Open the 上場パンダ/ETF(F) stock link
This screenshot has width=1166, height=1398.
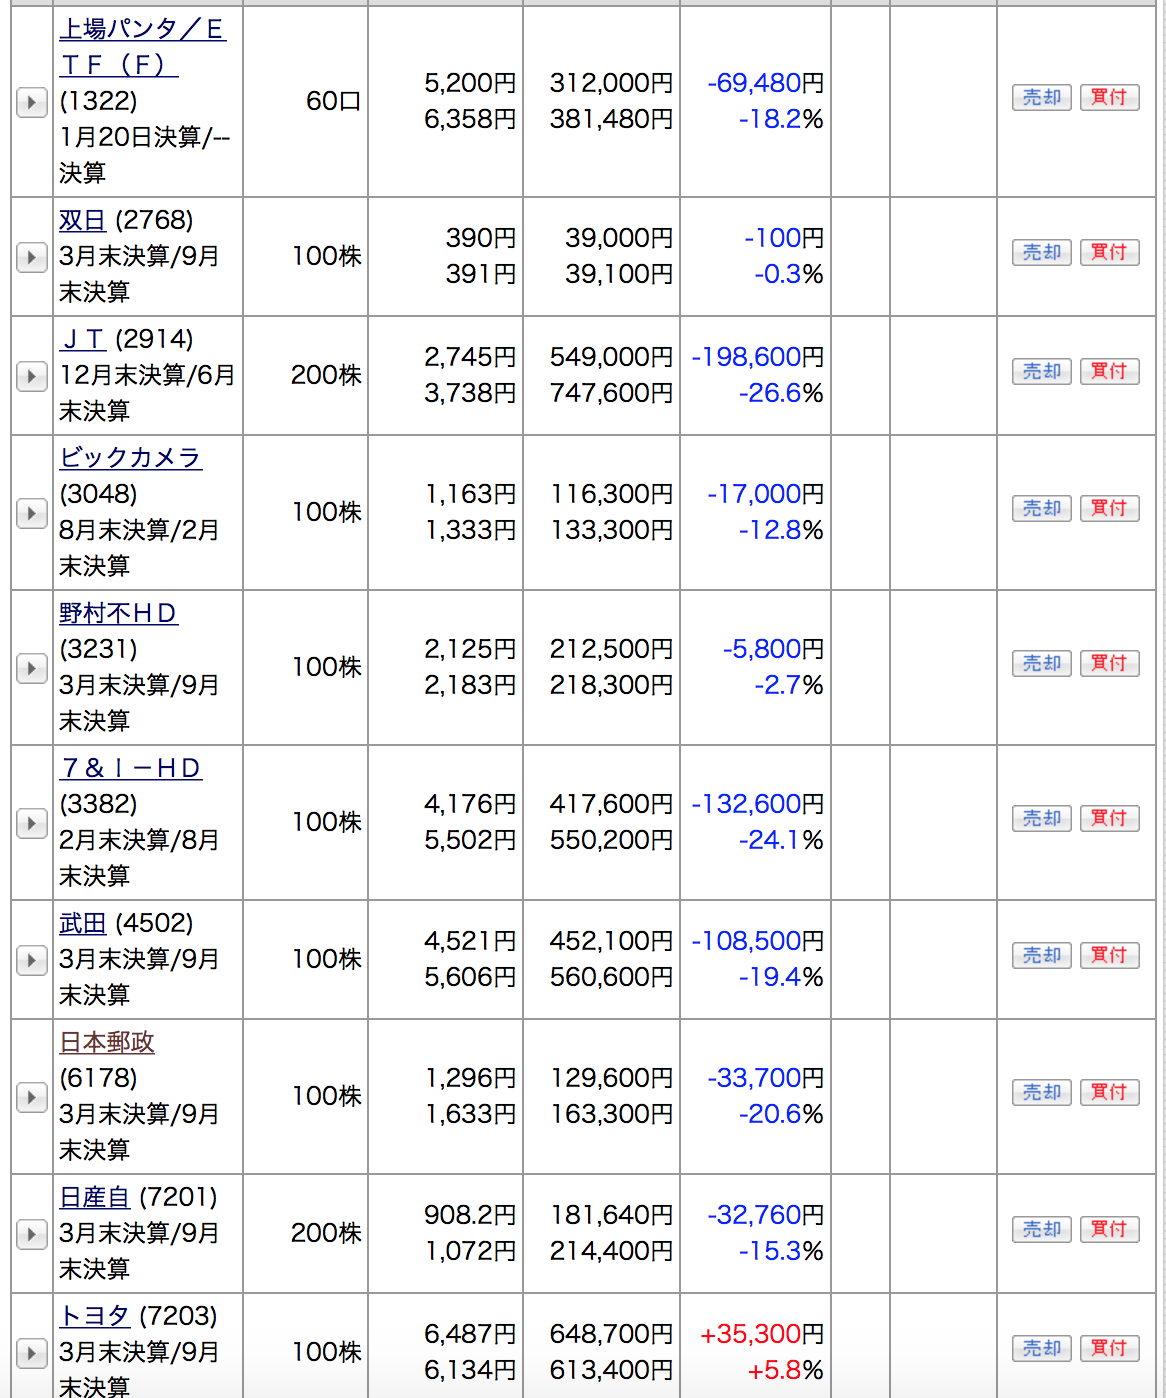[142, 47]
